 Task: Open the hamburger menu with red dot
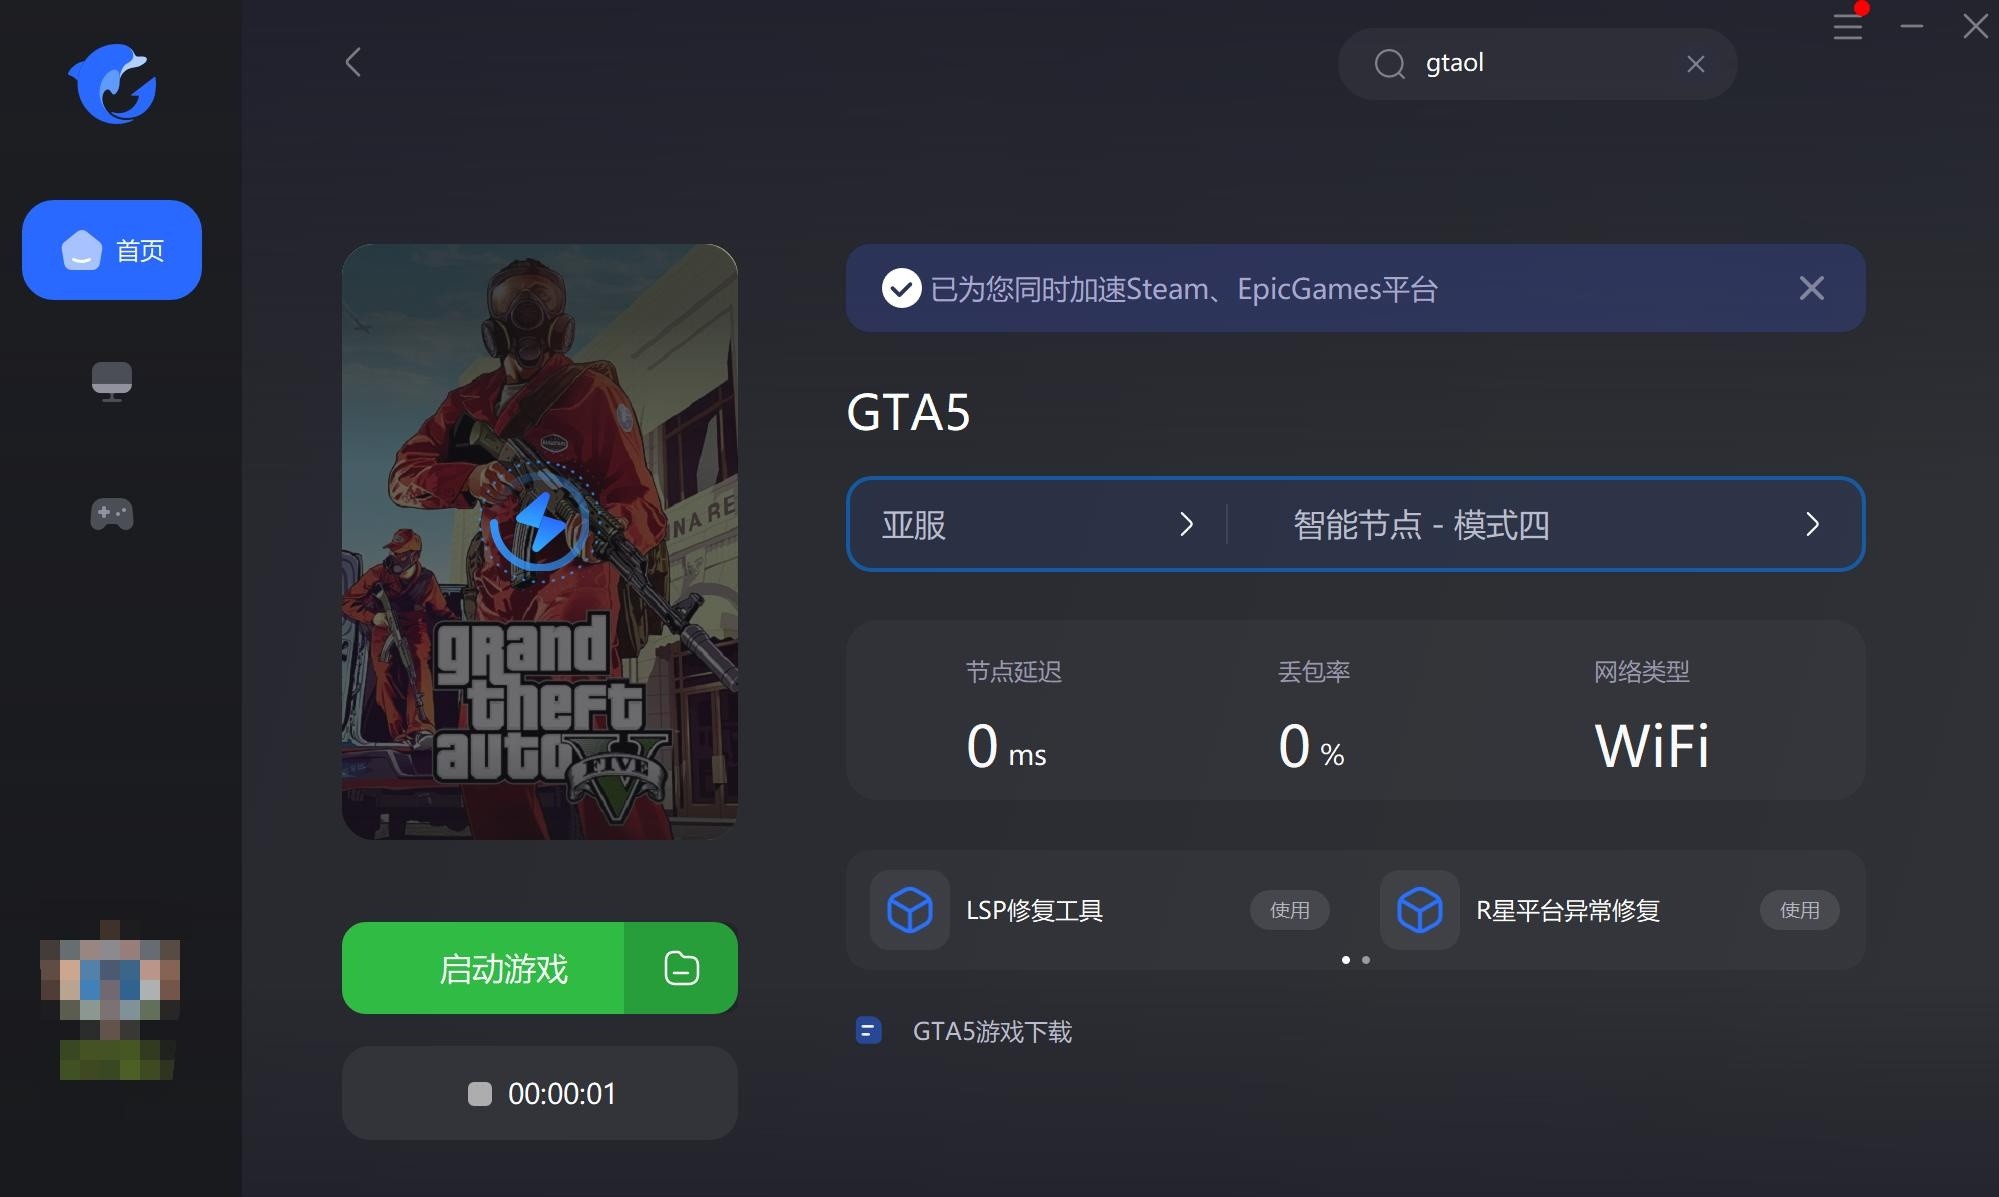tap(1847, 27)
